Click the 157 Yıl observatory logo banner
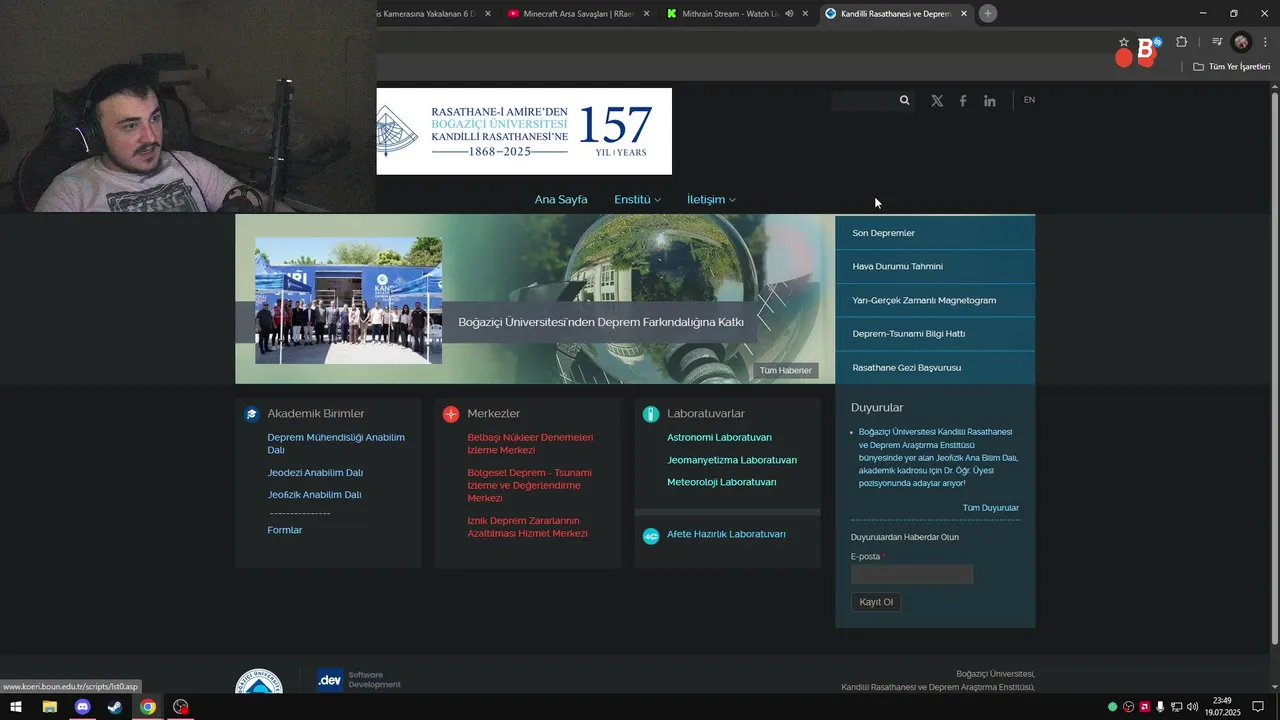 (524, 131)
